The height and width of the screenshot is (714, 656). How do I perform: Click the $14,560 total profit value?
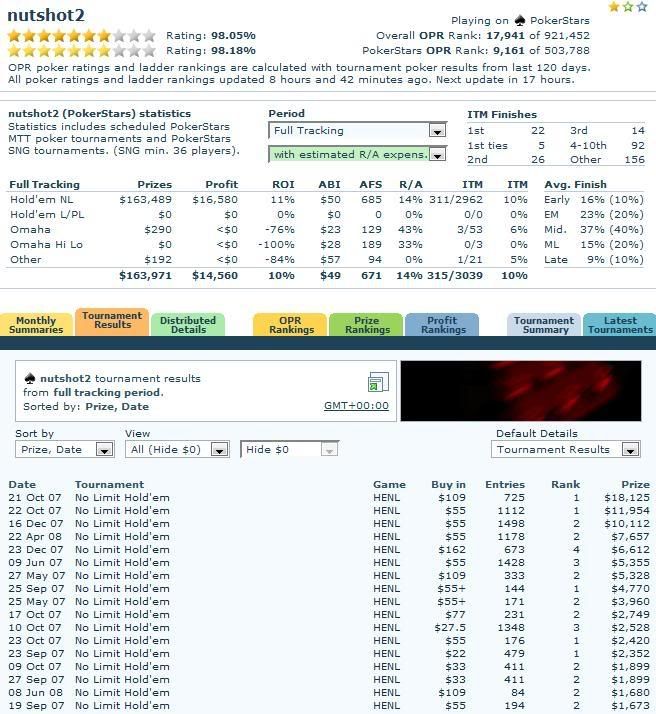pos(215,275)
